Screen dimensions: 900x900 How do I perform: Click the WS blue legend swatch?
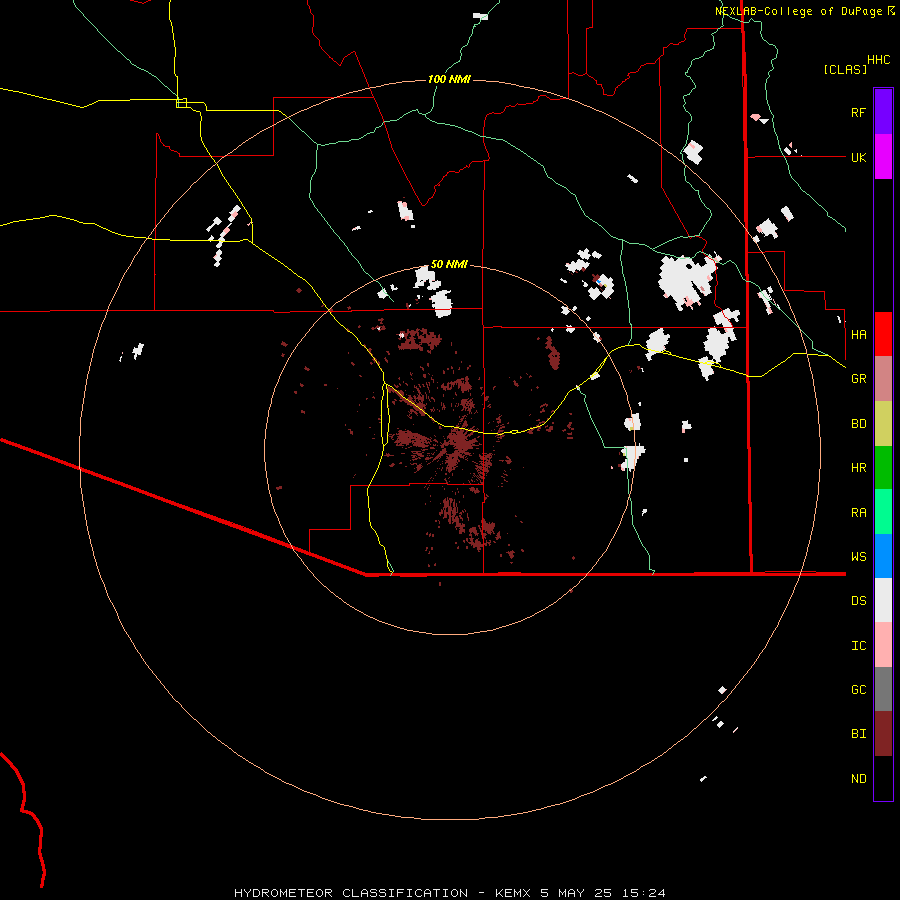click(883, 556)
